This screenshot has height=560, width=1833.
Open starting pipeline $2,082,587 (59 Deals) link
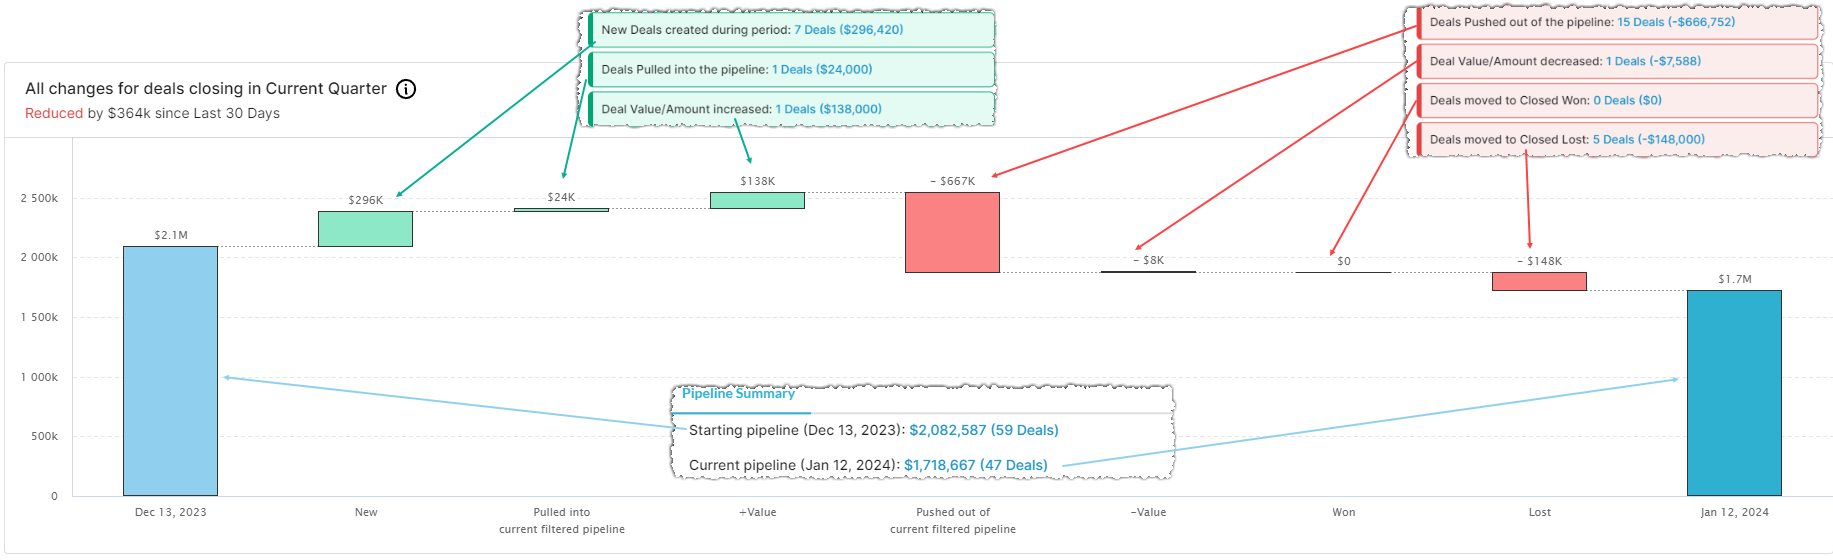(984, 430)
